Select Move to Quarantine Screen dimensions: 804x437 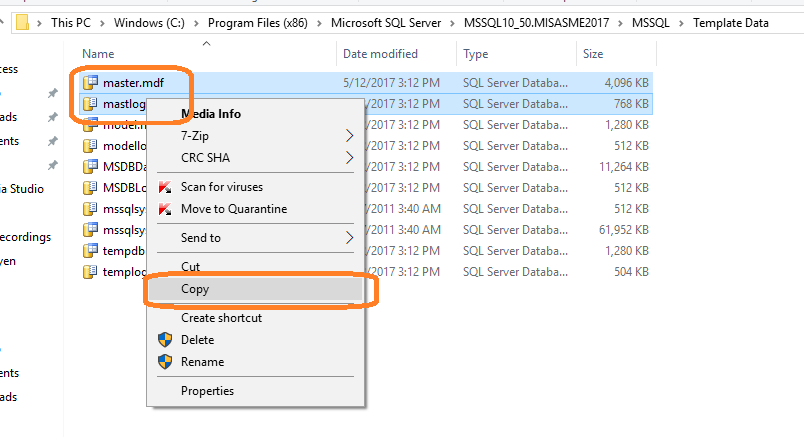pyautogui.click(x=255, y=209)
